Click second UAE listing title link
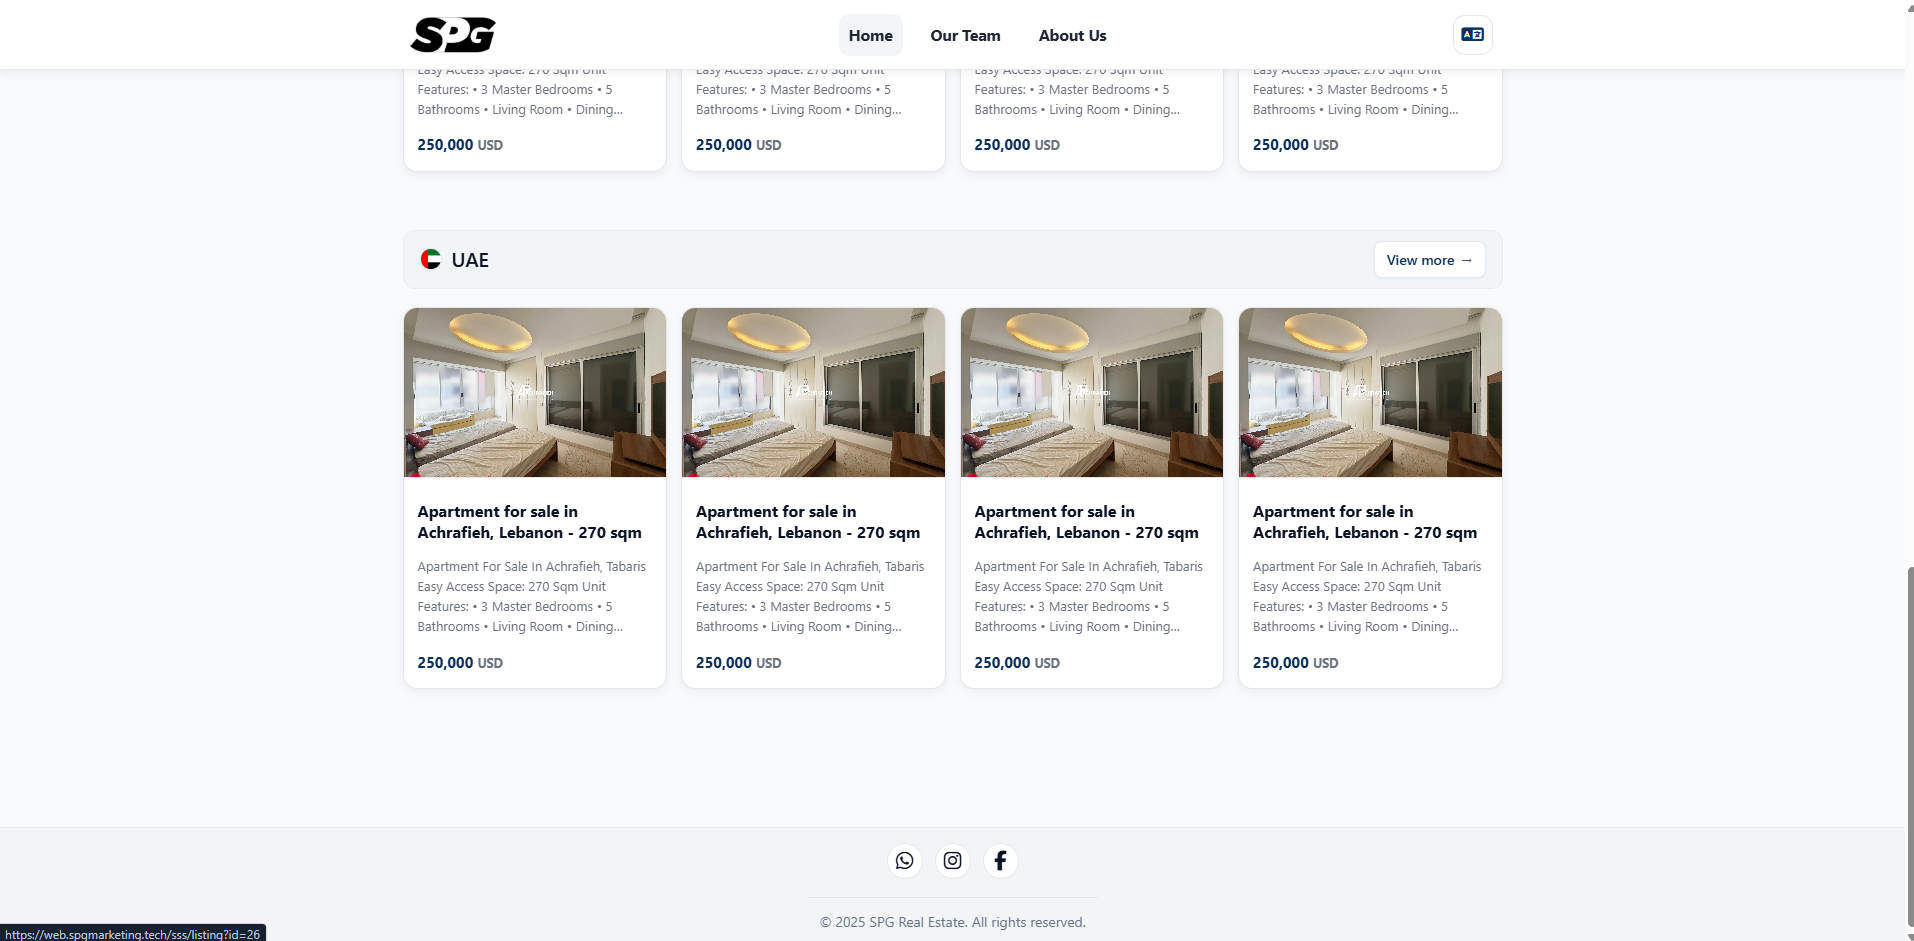 [807, 522]
